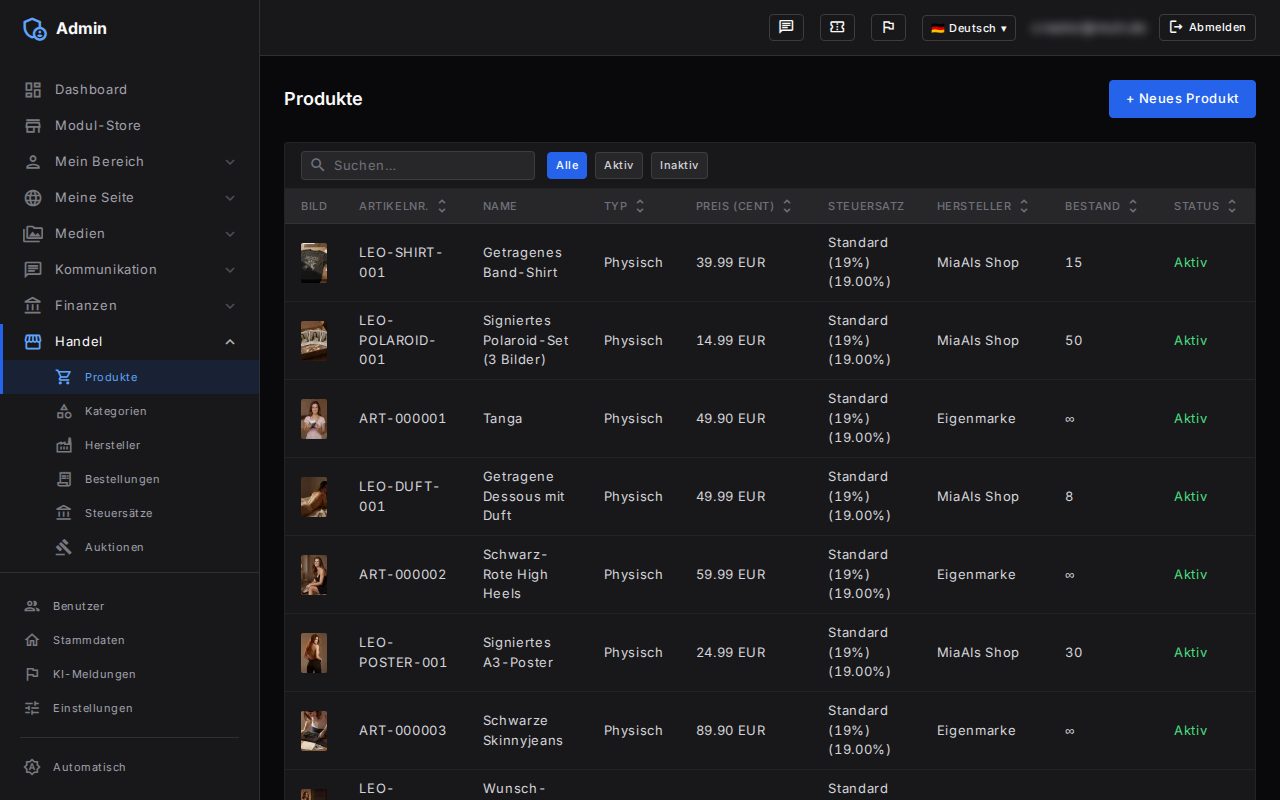Go to Dashboard in the sidebar
1280x800 pixels.
[x=130, y=89]
